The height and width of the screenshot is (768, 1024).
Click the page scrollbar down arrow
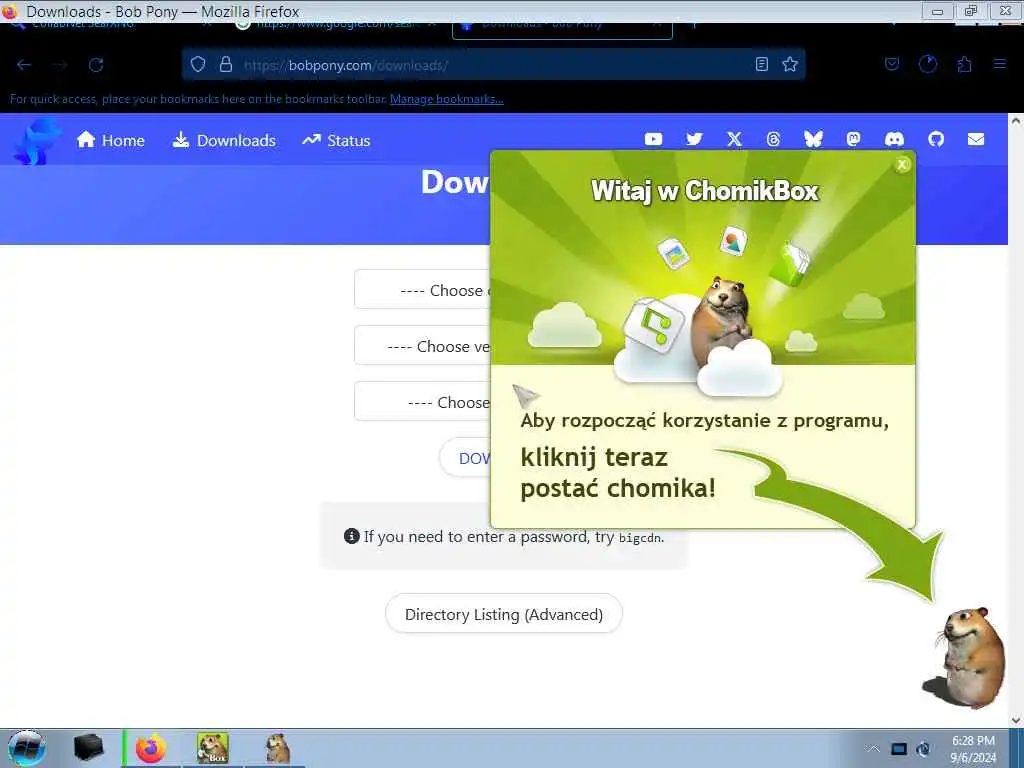[x=1016, y=720]
